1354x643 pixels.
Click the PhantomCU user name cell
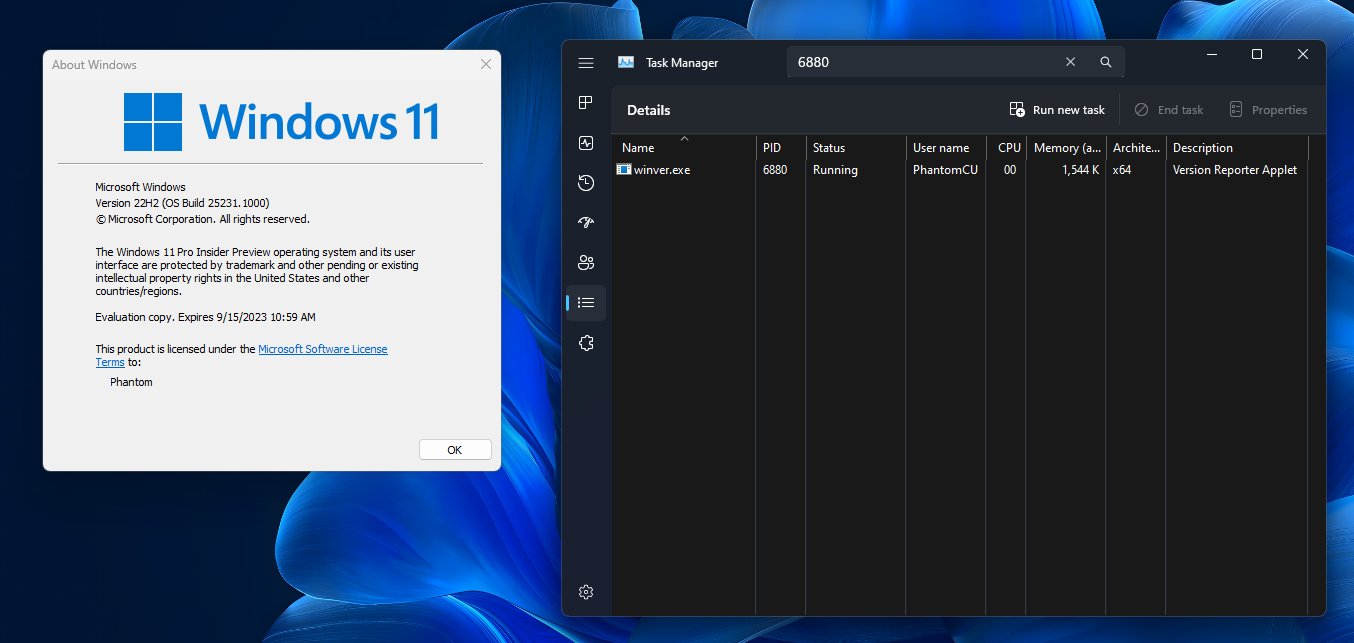[945, 170]
